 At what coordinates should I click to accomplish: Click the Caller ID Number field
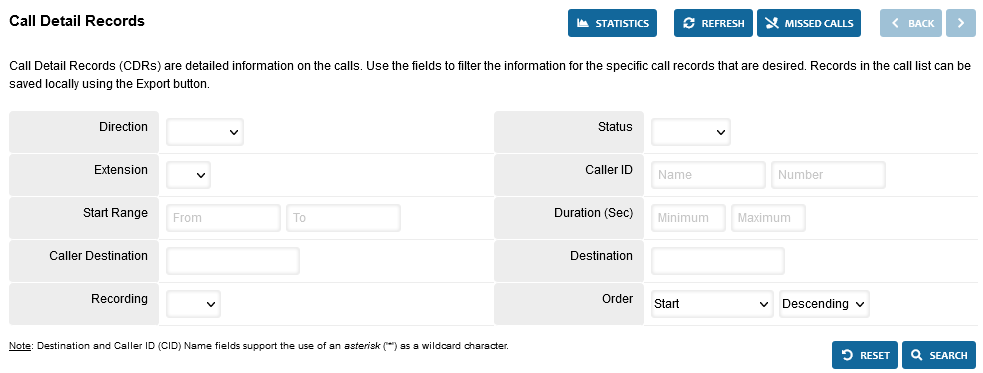[x=828, y=175]
